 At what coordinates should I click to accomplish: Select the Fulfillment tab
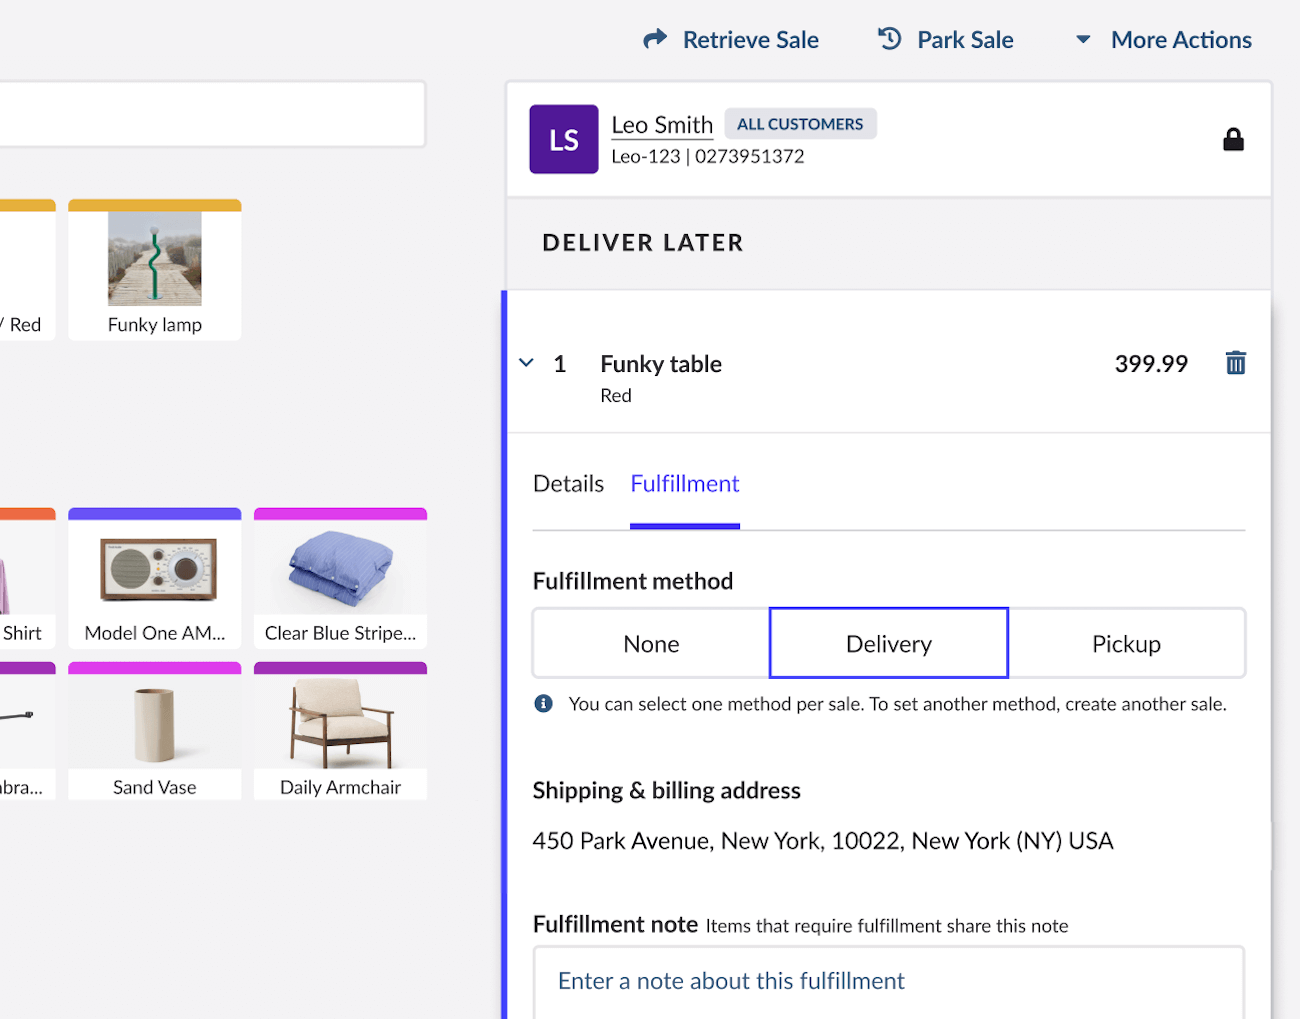685,484
